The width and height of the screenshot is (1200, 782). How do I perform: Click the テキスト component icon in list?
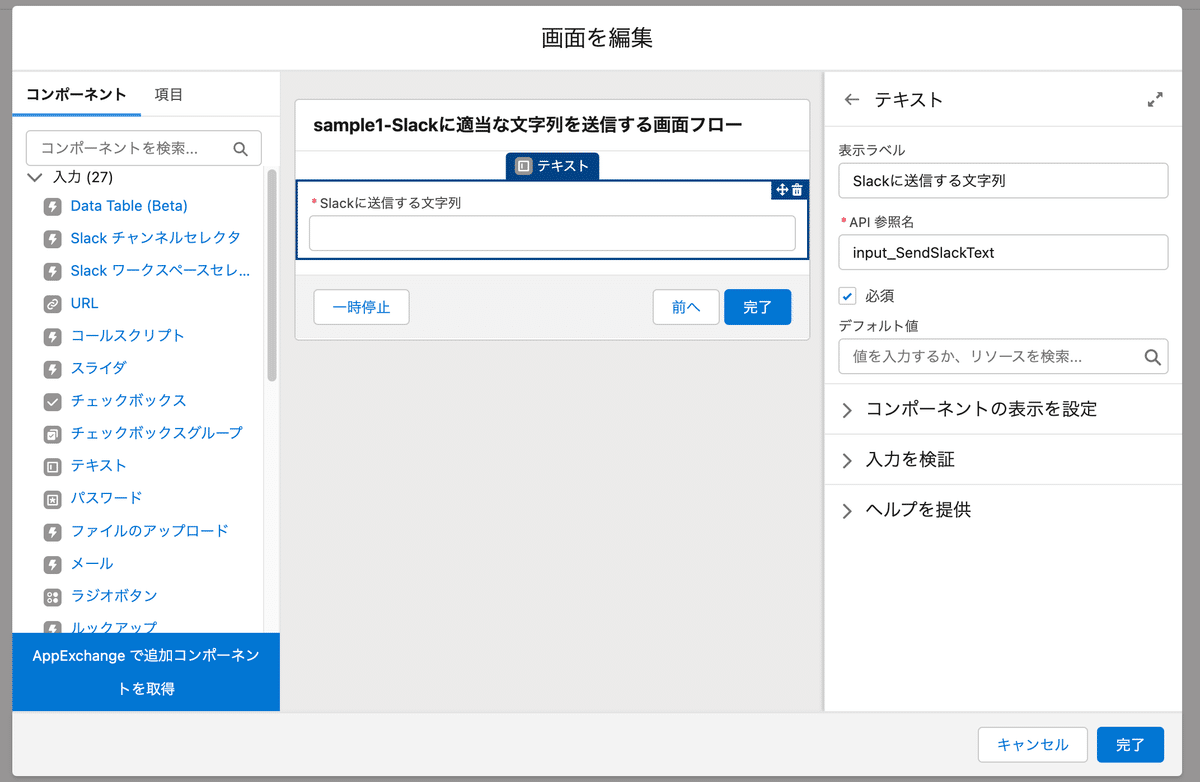point(53,466)
